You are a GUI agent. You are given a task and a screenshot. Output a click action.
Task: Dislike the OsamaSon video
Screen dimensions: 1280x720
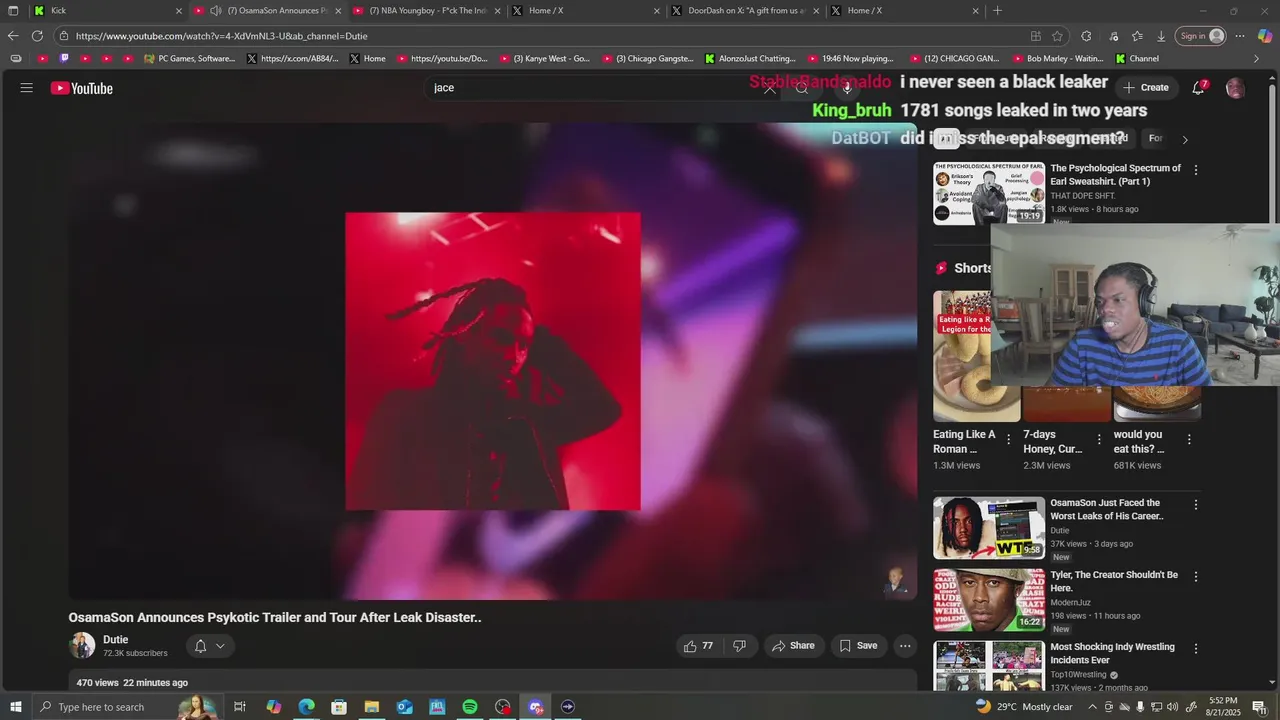[x=740, y=646]
